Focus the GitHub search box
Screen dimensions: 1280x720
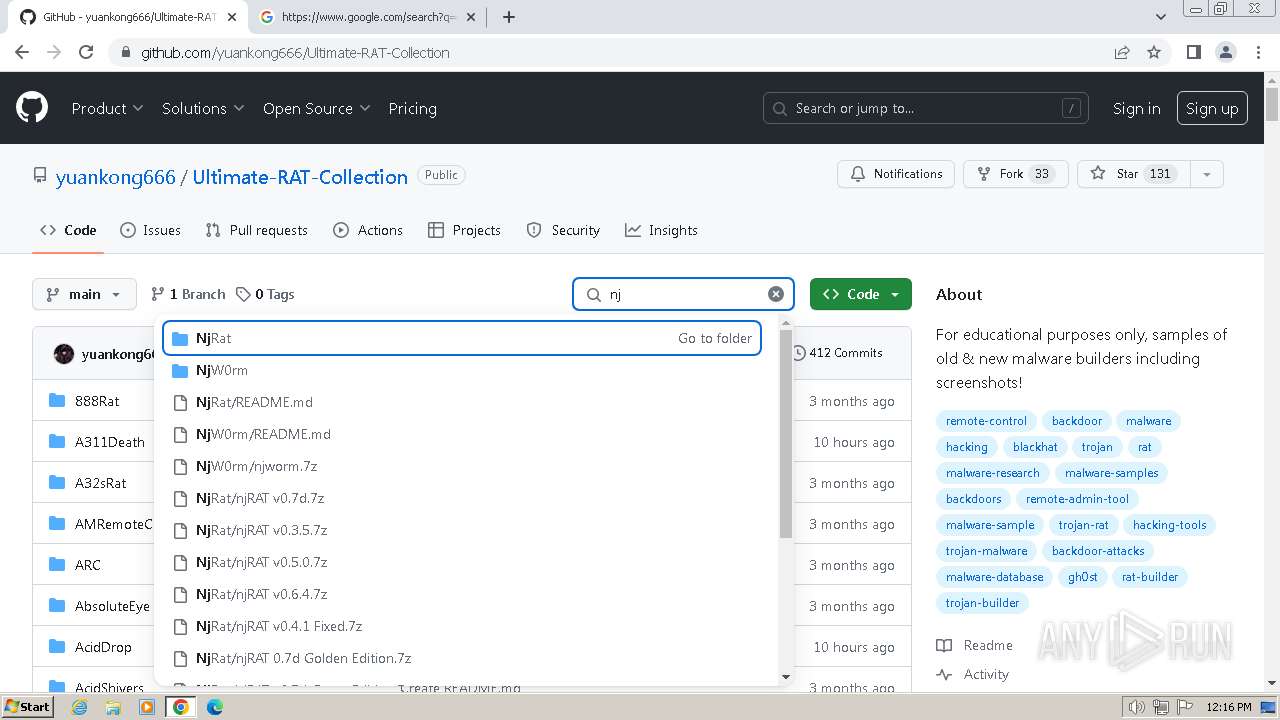[925, 108]
